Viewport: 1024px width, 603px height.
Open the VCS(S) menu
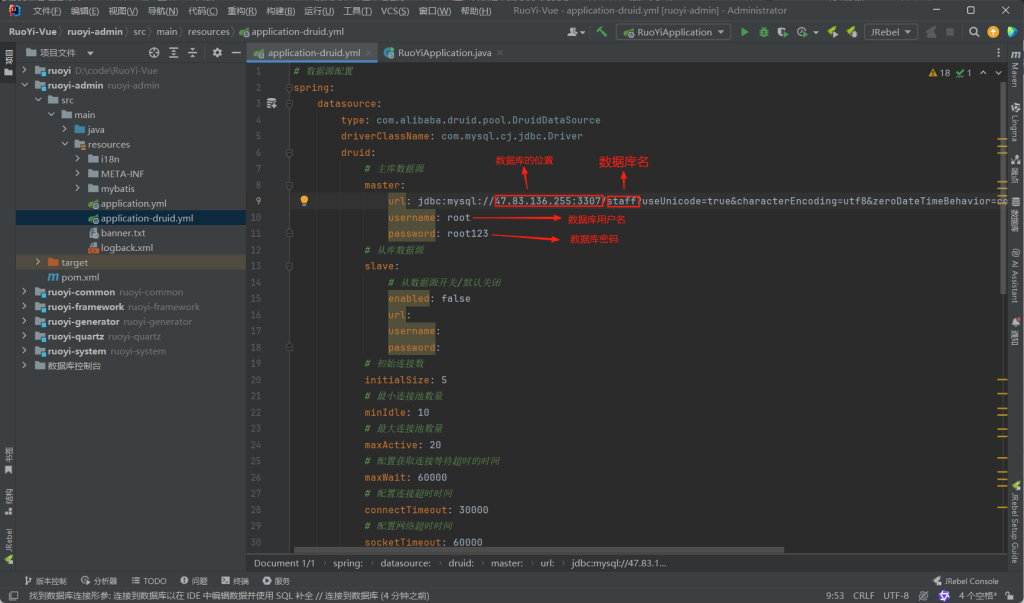[x=395, y=11]
